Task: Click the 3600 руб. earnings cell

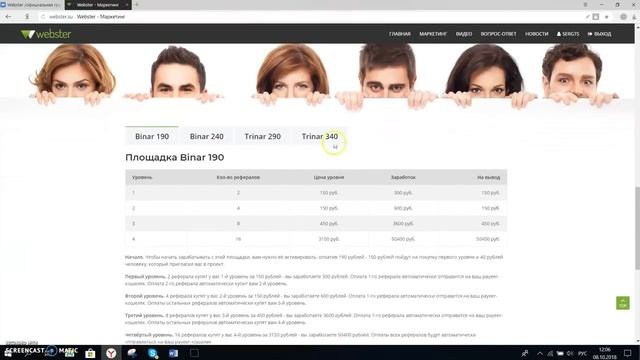Action: (403, 224)
